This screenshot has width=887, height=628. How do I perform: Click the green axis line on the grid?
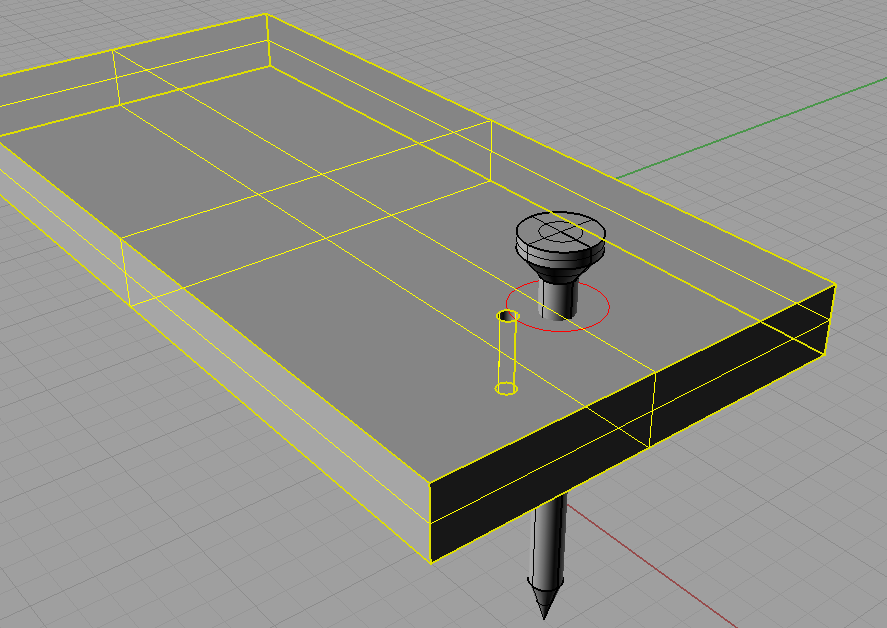pos(752,129)
